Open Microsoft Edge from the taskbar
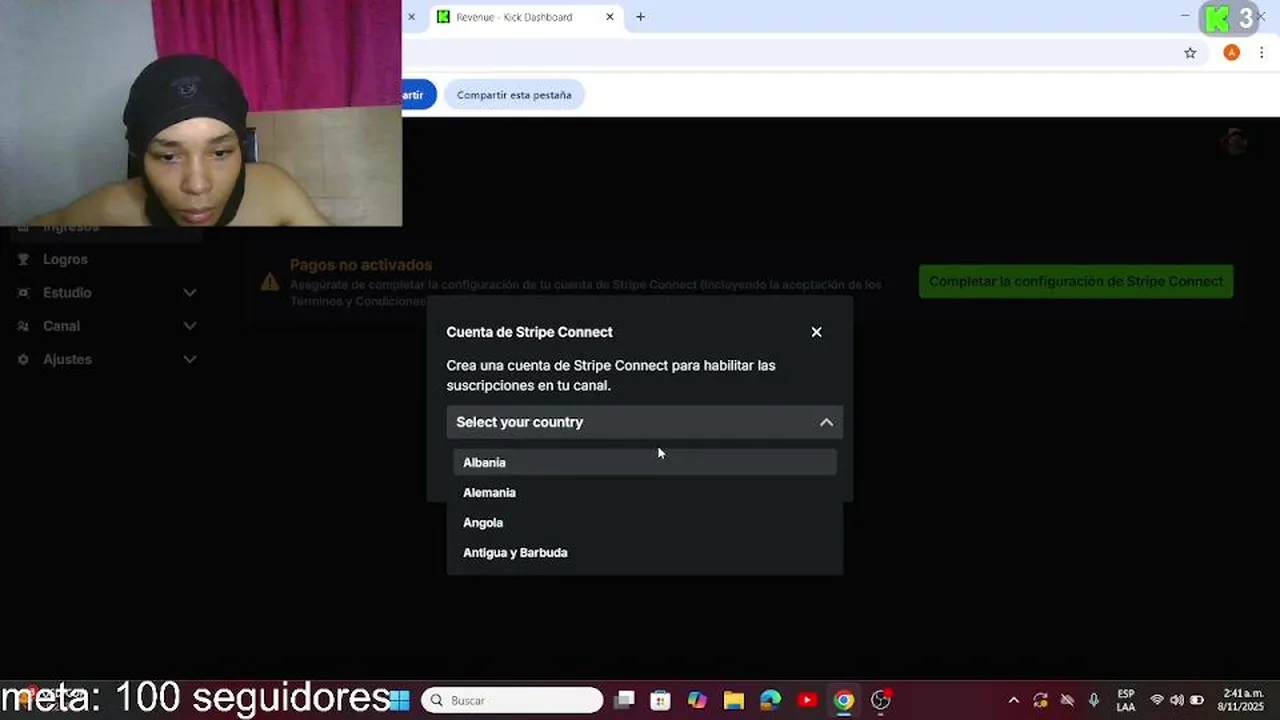The image size is (1280, 720). tap(770, 700)
